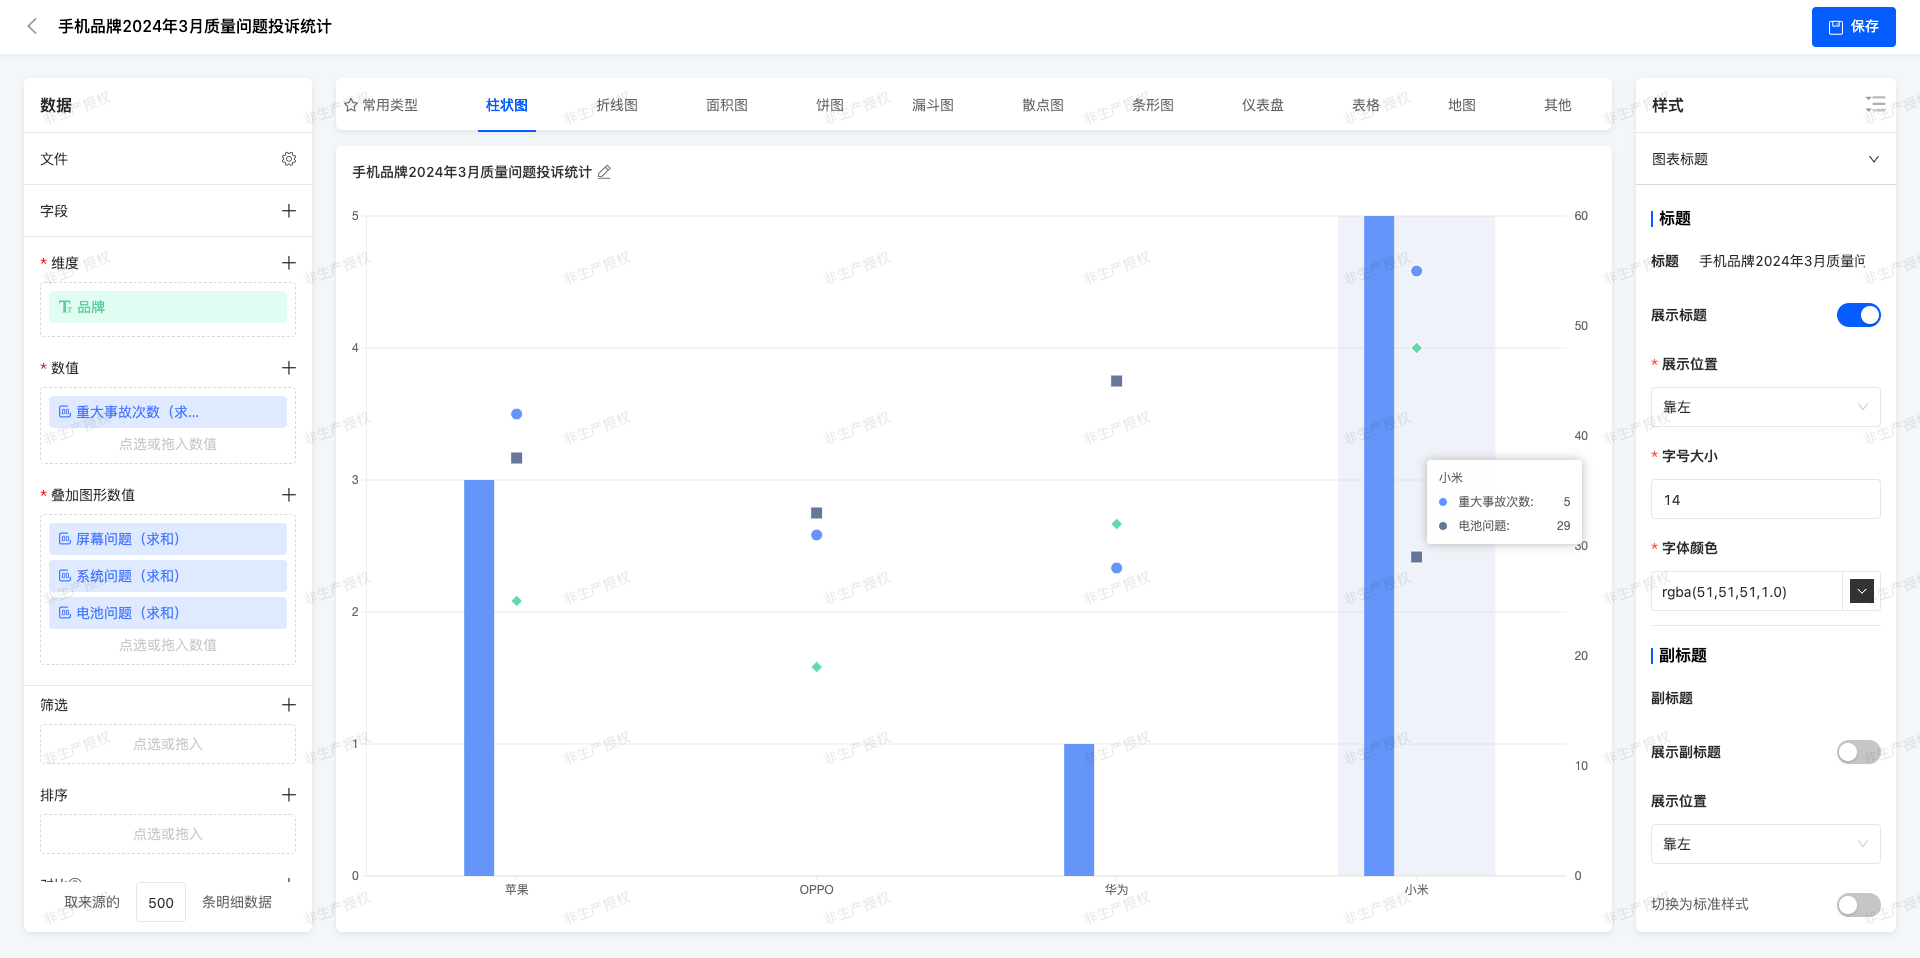The width and height of the screenshot is (1920, 958).
Task: Select the 品牌 dimension field
Action: [168, 307]
